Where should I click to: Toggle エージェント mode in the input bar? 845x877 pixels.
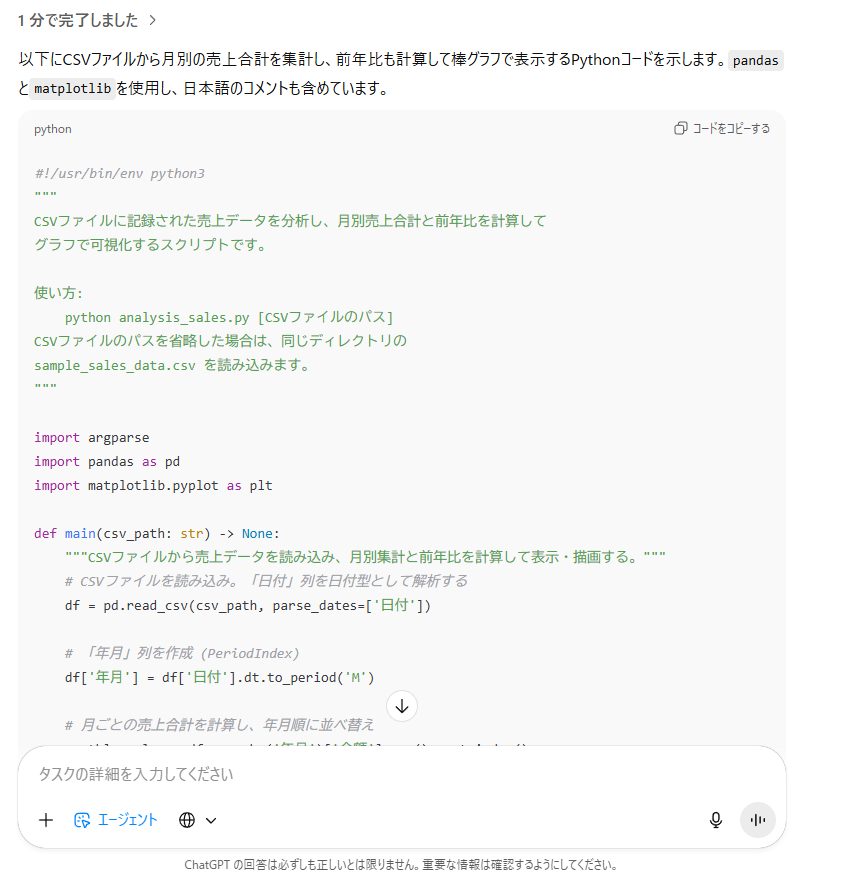click(x=112, y=819)
